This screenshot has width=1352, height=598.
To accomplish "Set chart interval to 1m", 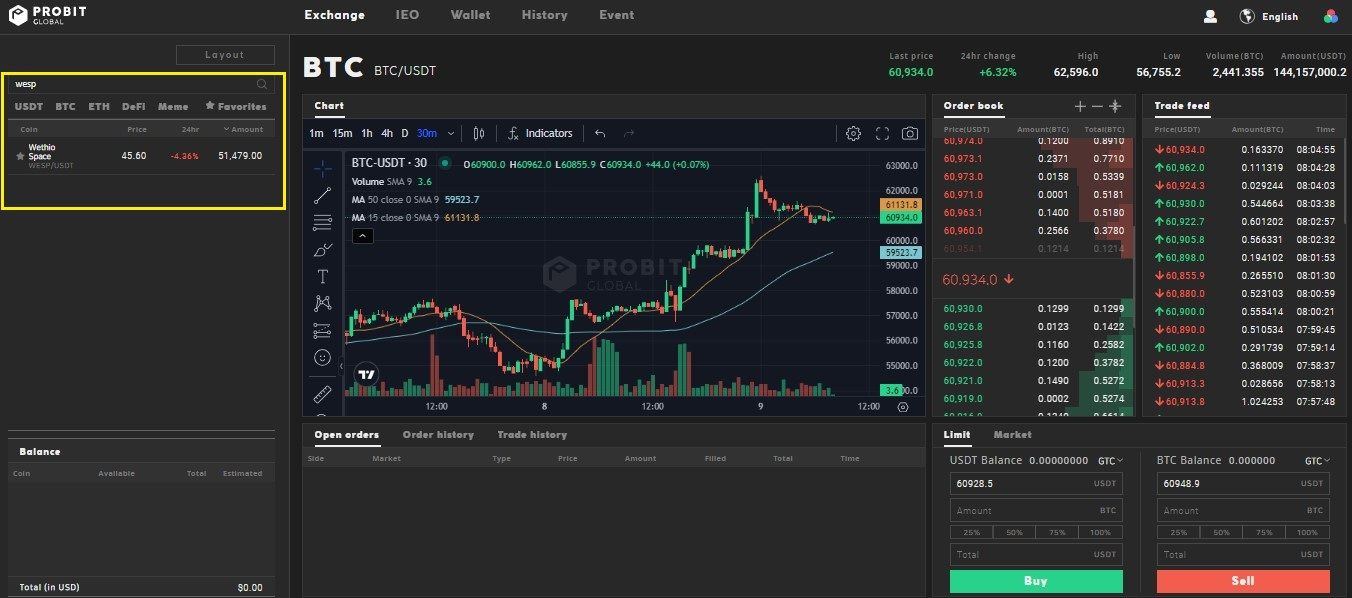I will (316, 133).
